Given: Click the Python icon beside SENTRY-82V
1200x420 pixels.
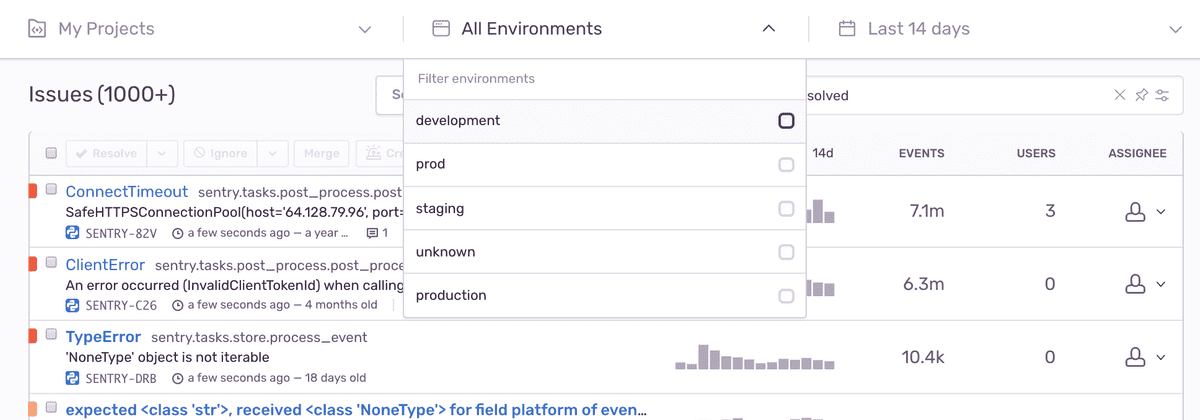Looking at the screenshot, I should 73,233.
